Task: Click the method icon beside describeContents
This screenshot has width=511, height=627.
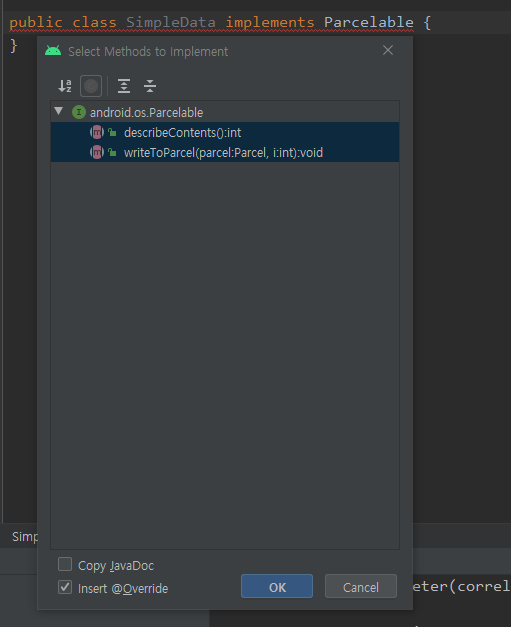Action: point(97,132)
